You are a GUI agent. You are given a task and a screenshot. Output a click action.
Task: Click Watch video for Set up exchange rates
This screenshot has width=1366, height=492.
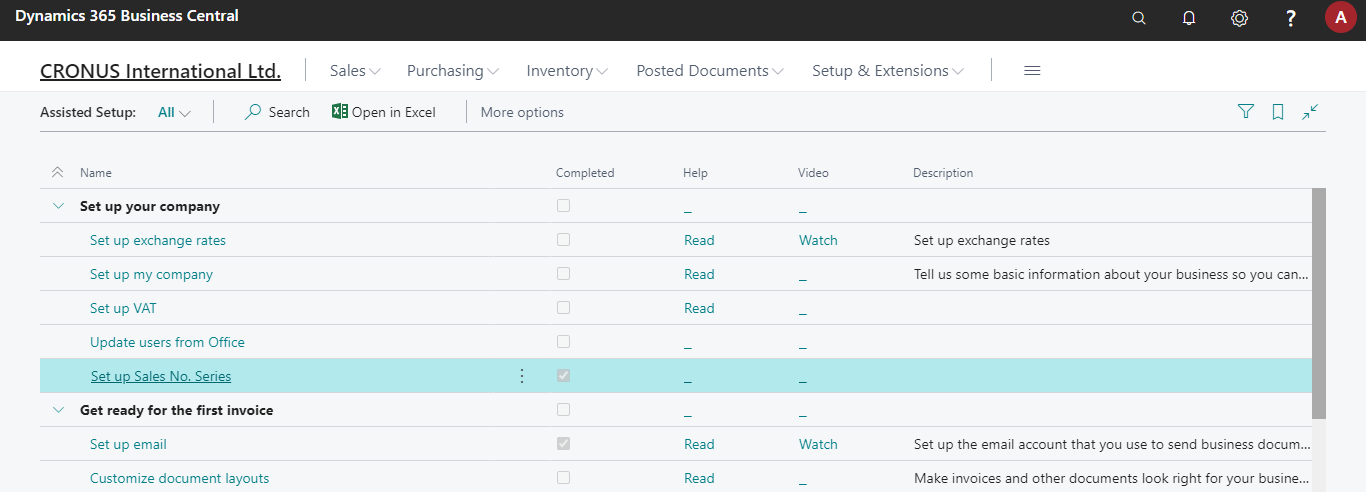pos(818,240)
